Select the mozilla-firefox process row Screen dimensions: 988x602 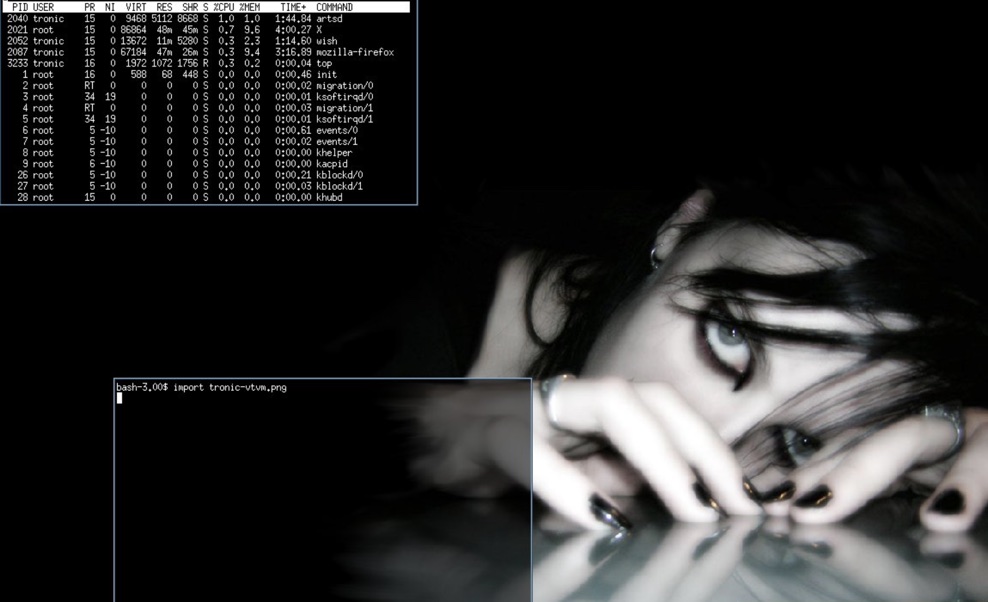coord(200,52)
